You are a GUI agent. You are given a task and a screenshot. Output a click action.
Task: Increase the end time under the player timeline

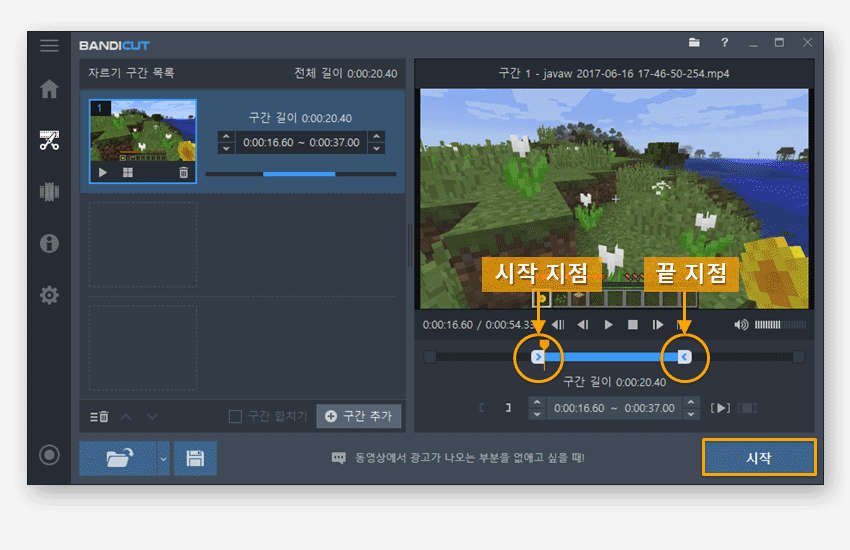[x=691, y=402]
